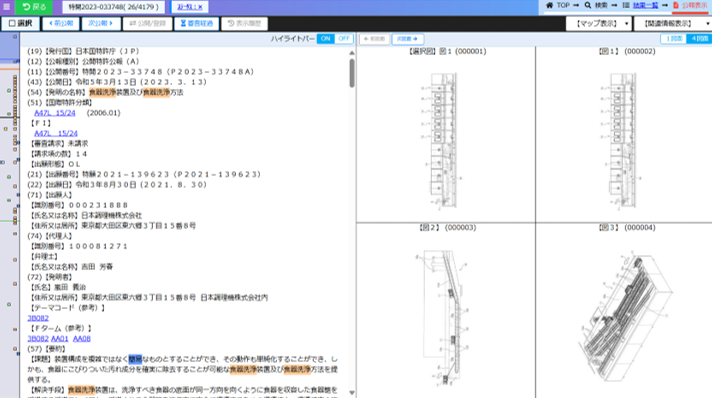Open the A47L 15/24 link under FI
The height and width of the screenshot is (398, 712).
pos(56,133)
